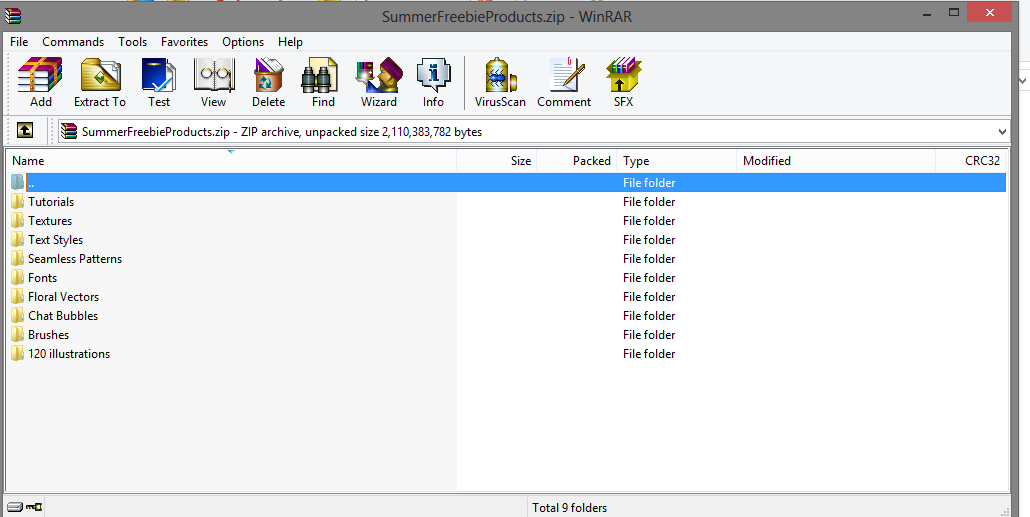Sort by the Name column header
Image resolution: width=1030 pixels, height=517 pixels.
(x=231, y=161)
